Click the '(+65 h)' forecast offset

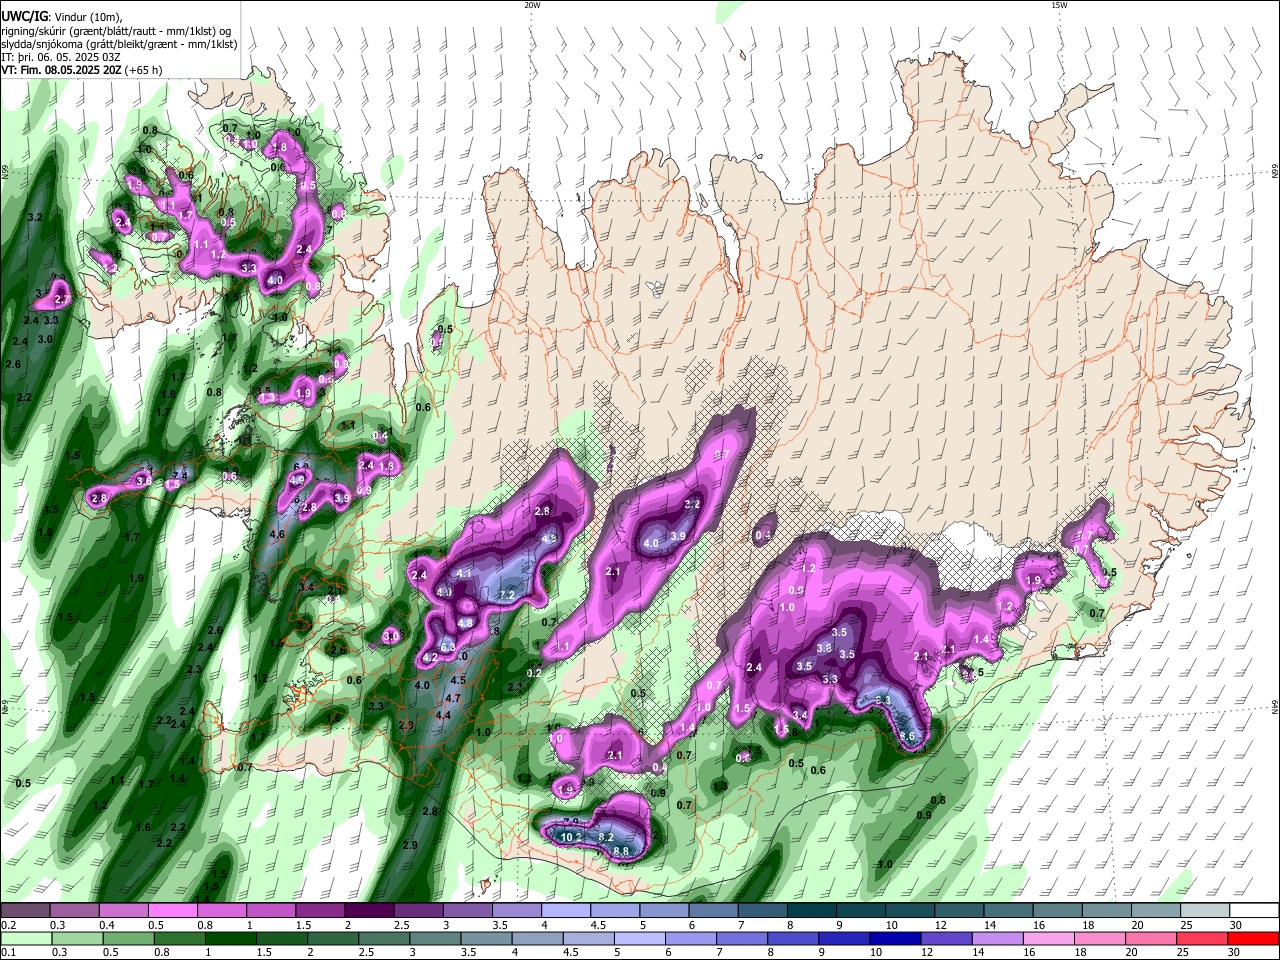click(144, 70)
